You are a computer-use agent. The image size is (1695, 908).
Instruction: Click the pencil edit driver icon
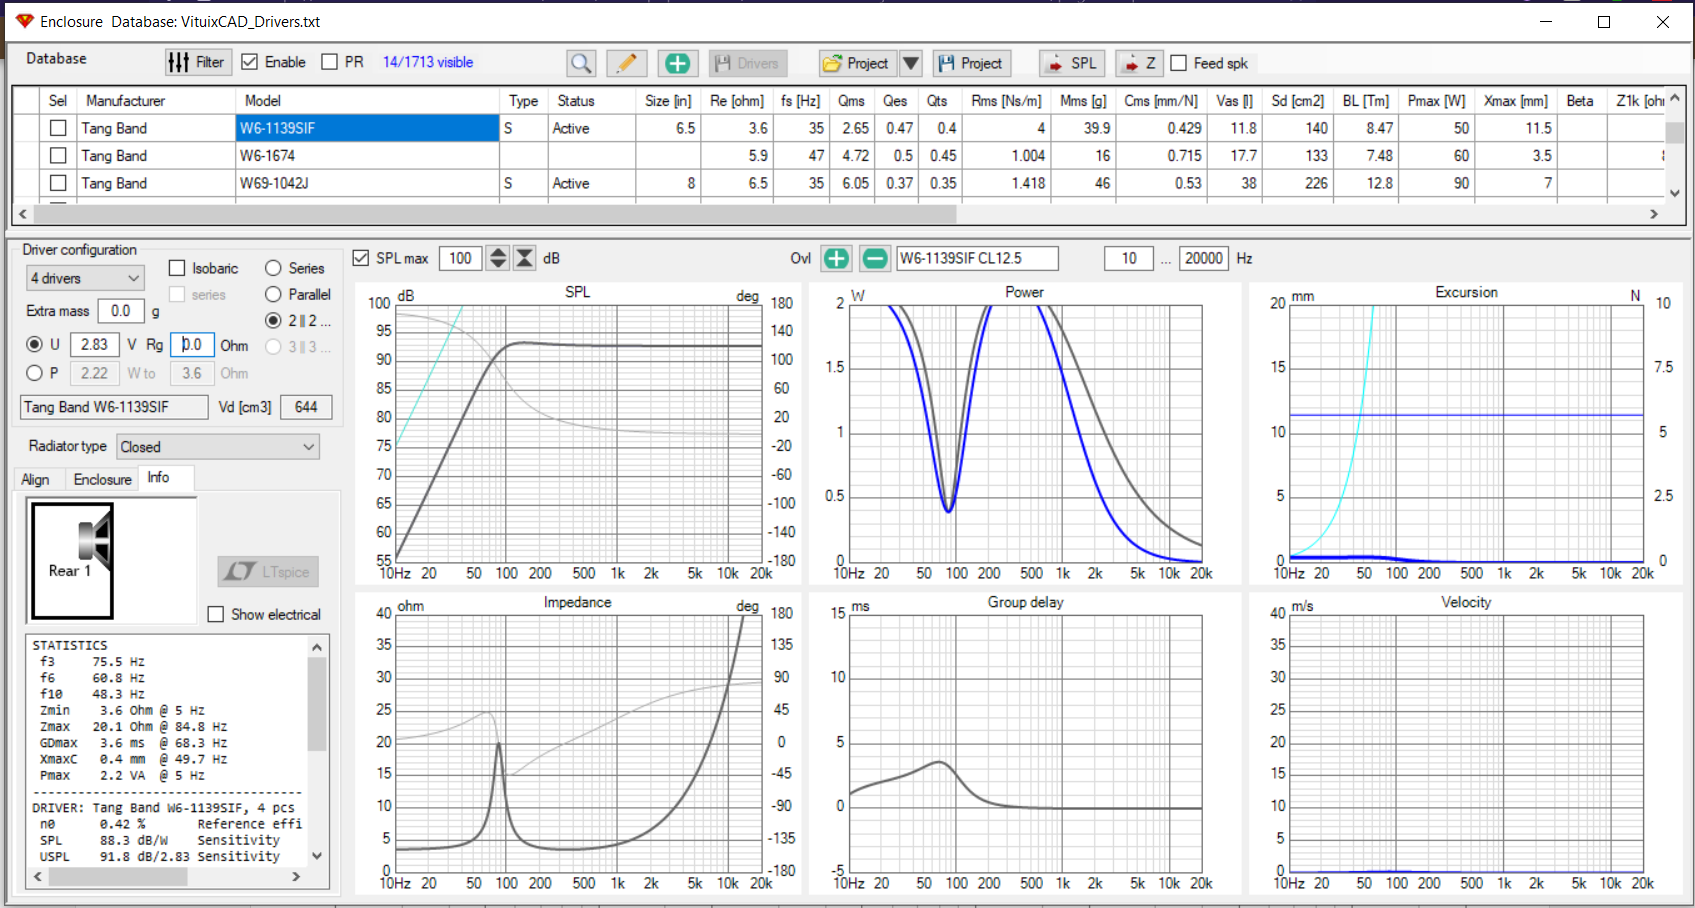coord(627,63)
